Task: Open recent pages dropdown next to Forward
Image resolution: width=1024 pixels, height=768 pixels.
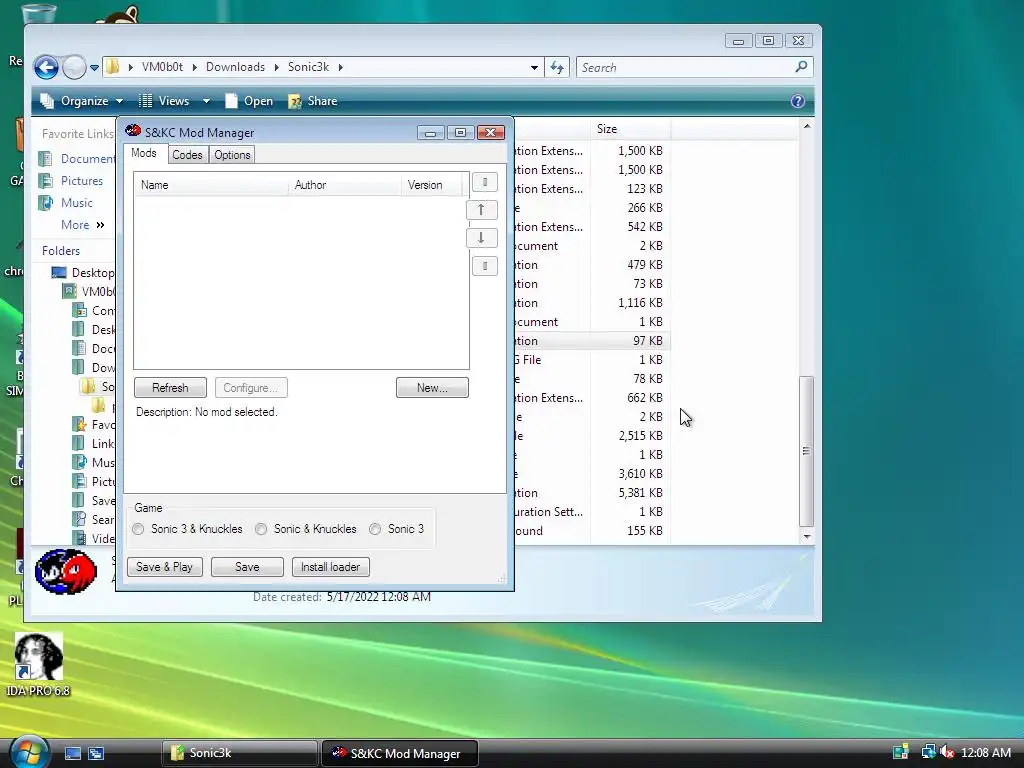Action: (95, 68)
